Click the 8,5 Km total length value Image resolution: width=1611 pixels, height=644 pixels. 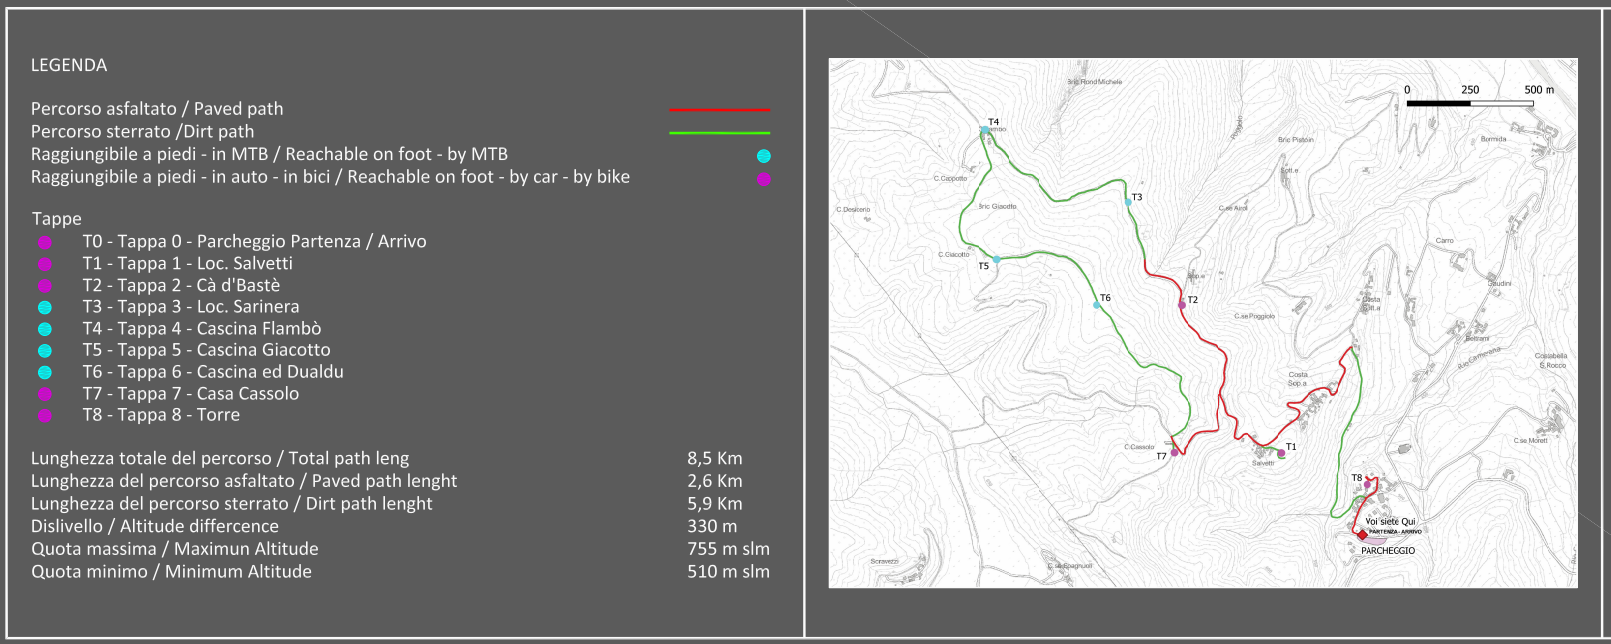pyautogui.click(x=715, y=458)
